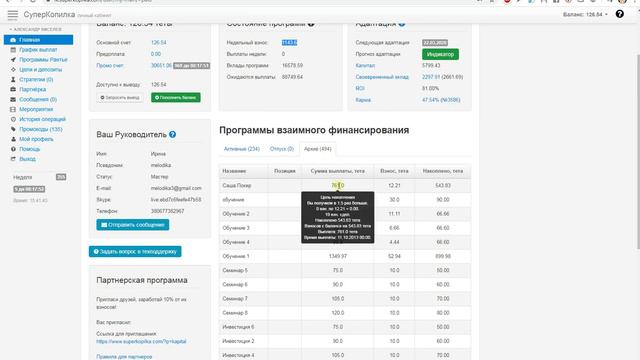The image size is (640, 360).
Task: Open Стратегии (0) page
Action: (x=36, y=80)
